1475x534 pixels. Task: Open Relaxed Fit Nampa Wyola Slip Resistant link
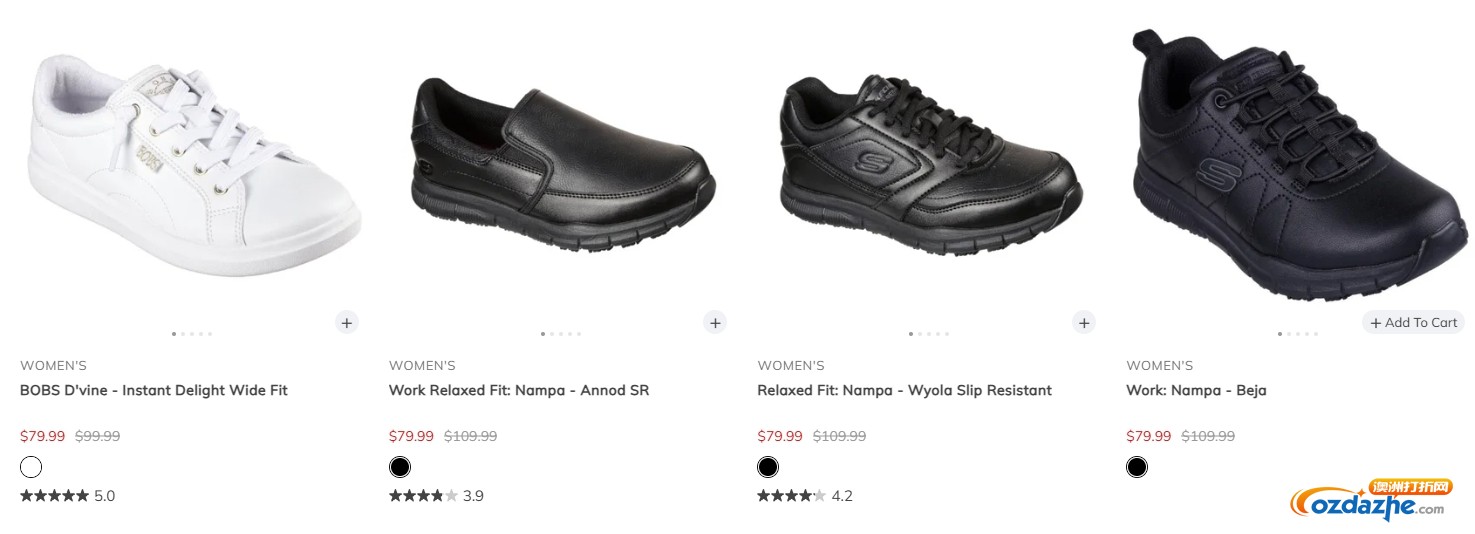(x=904, y=390)
